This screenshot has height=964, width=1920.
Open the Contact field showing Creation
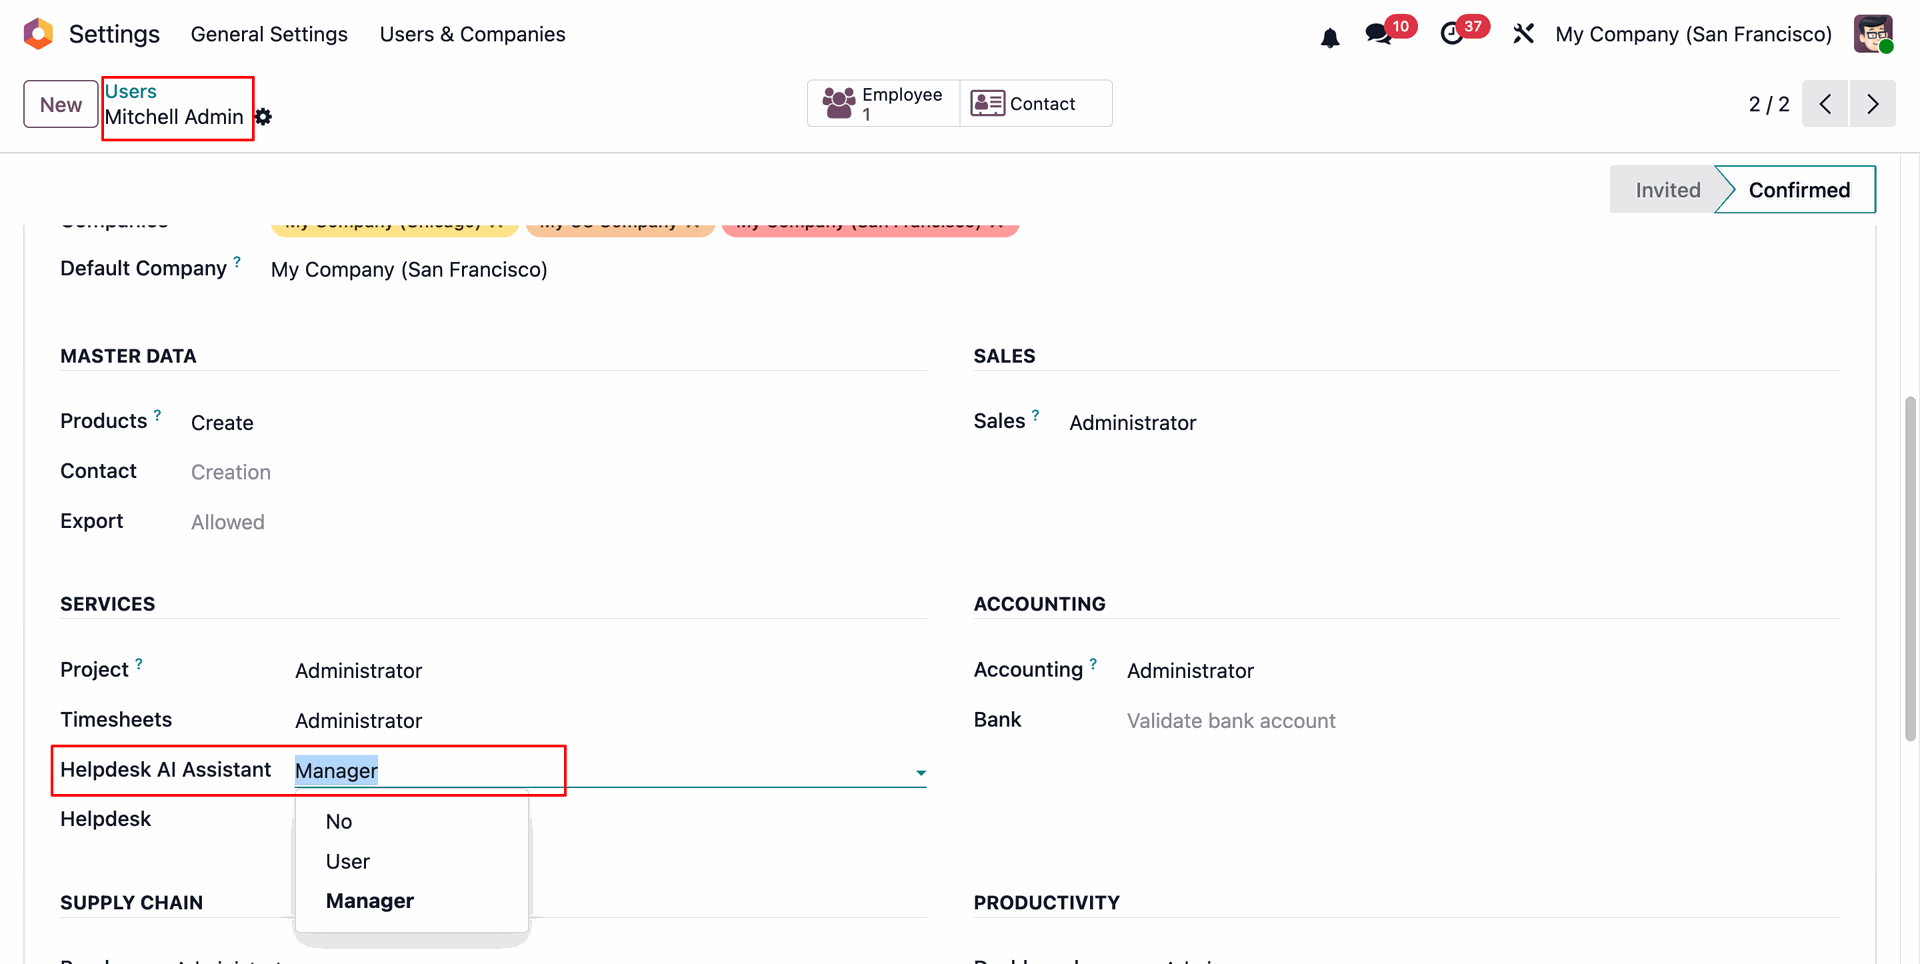(231, 472)
